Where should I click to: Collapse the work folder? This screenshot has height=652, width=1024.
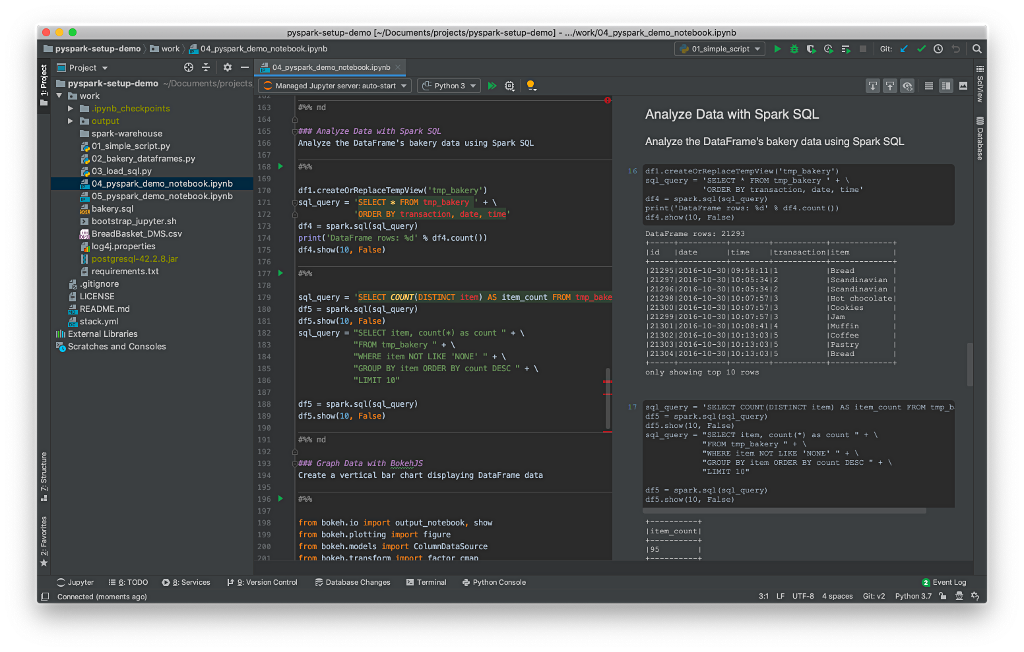coord(59,95)
